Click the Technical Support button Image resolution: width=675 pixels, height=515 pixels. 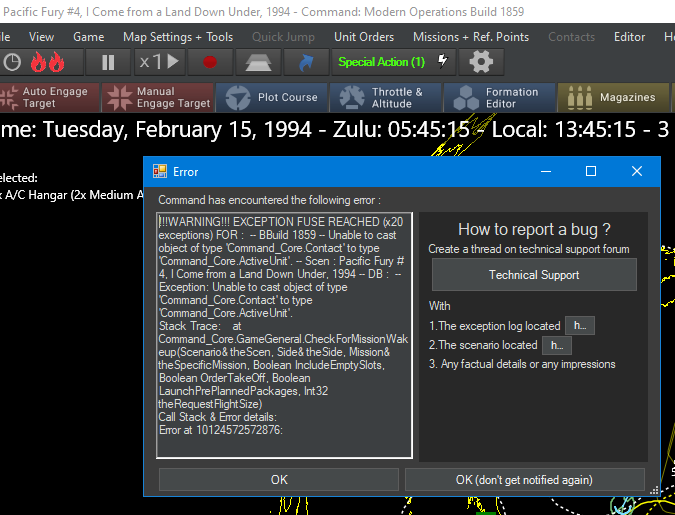(x=534, y=275)
